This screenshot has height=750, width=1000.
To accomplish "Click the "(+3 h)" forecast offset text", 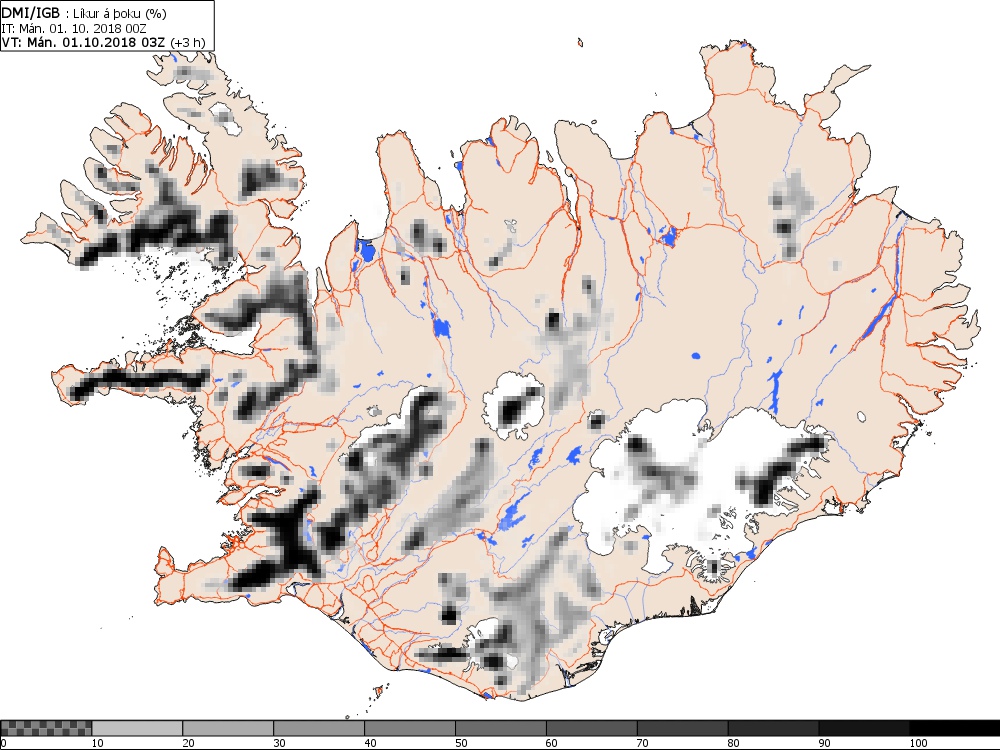I will click(188, 43).
